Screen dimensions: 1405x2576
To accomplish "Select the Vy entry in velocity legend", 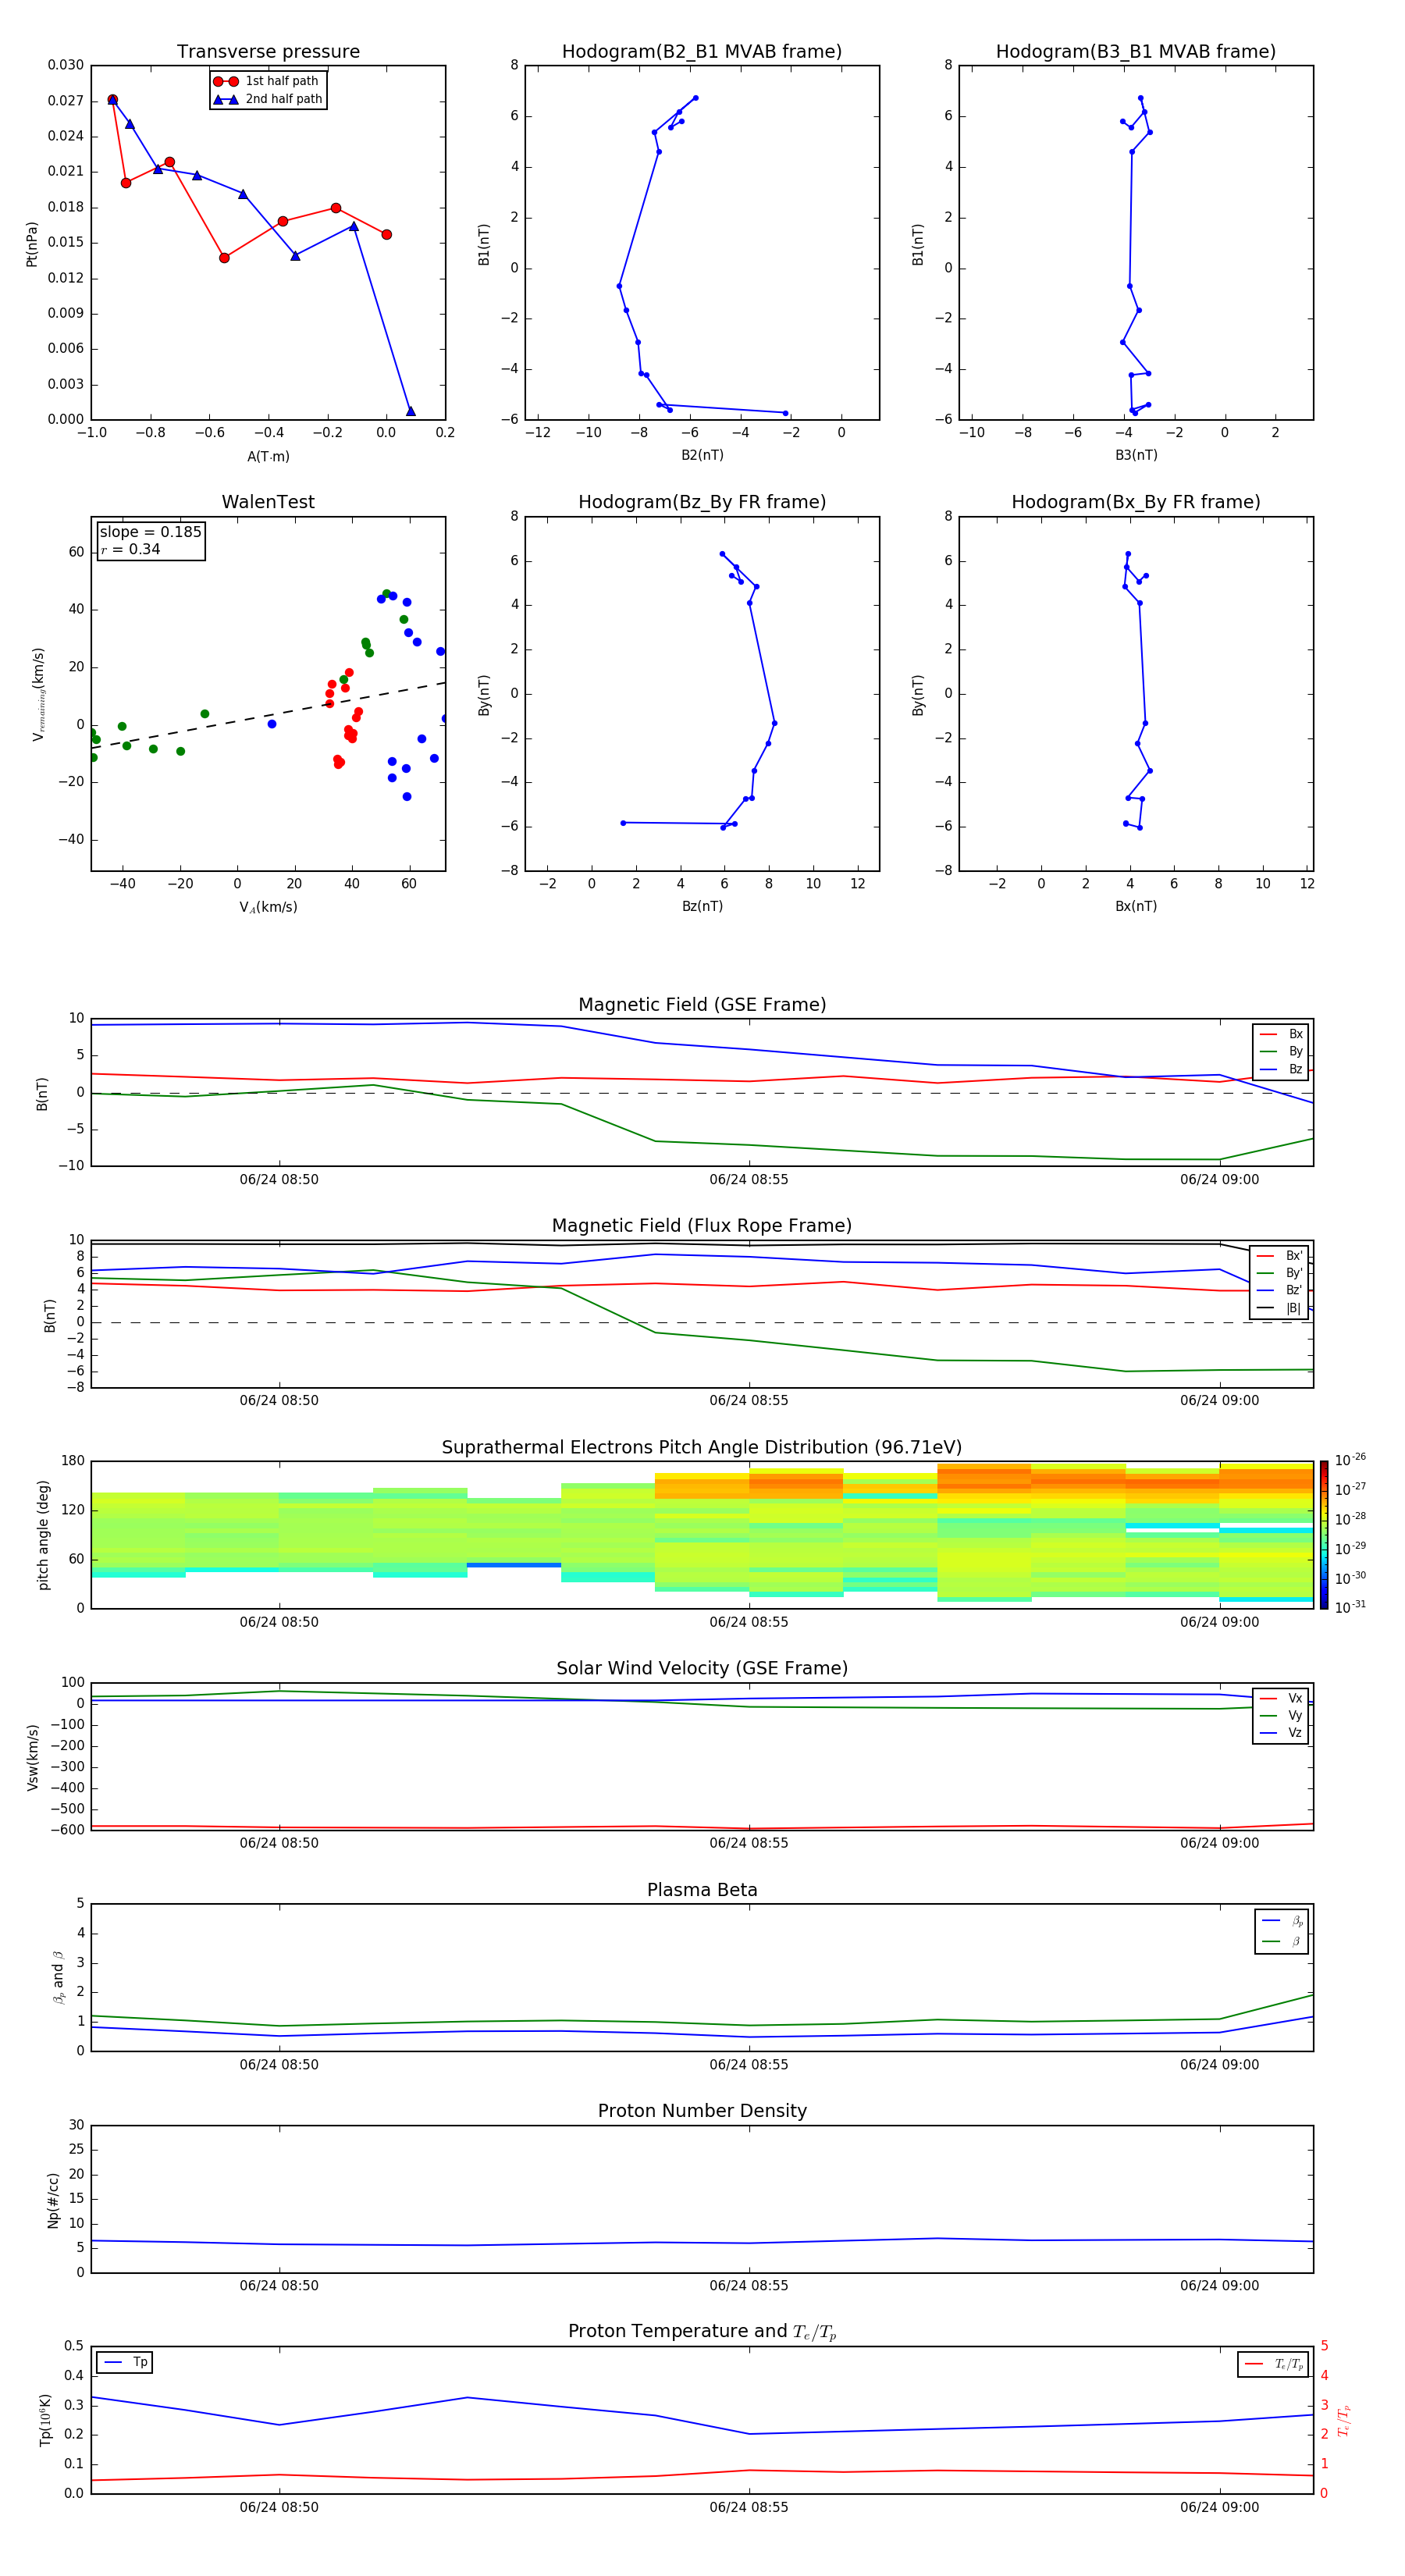I will pos(1281,1715).
